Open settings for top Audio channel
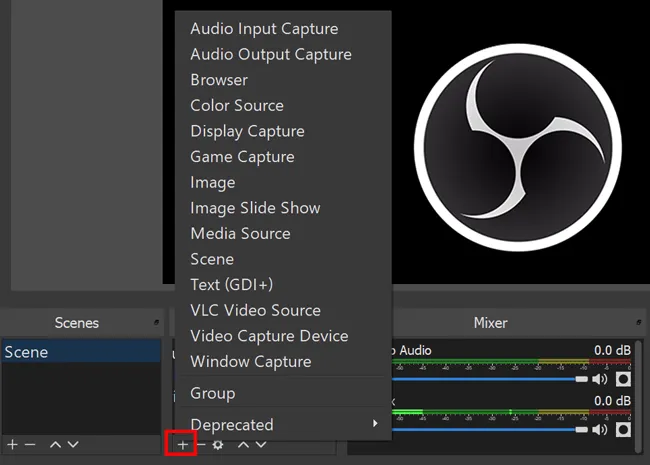Screen dimensions: 650x465 pos(623,379)
